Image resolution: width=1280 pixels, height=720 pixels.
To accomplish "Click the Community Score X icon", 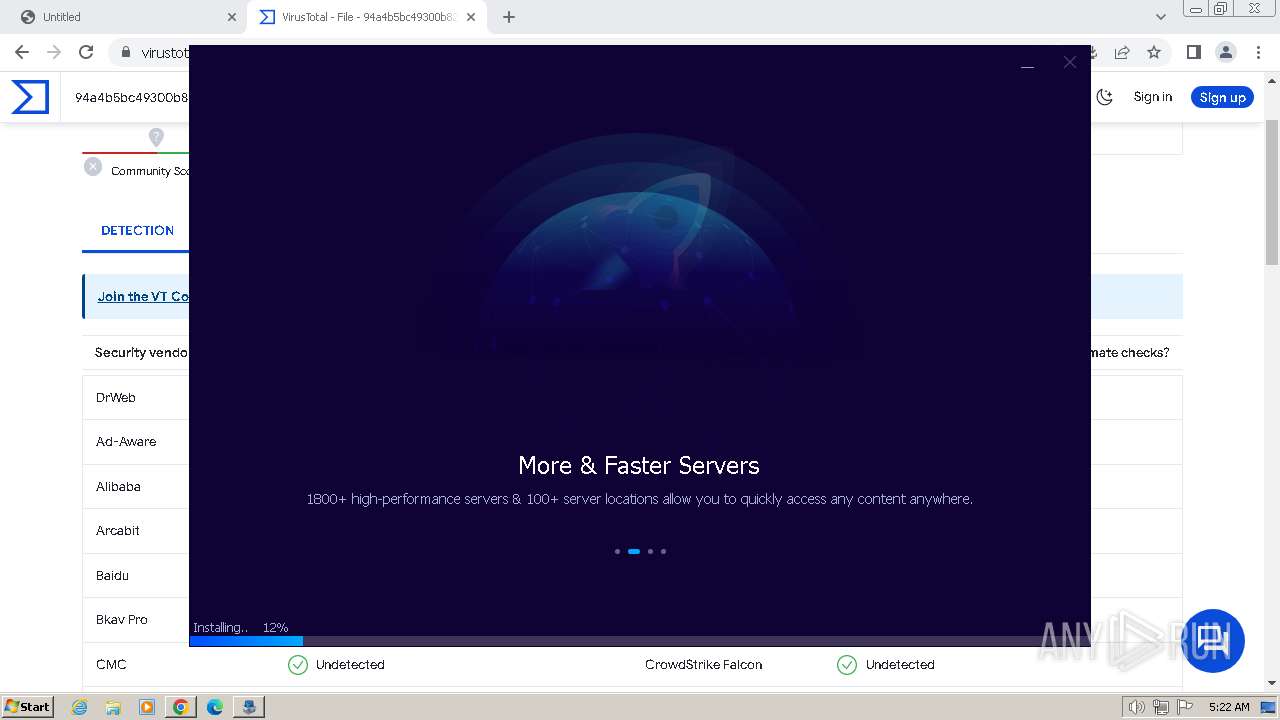I will pos(93,167).
